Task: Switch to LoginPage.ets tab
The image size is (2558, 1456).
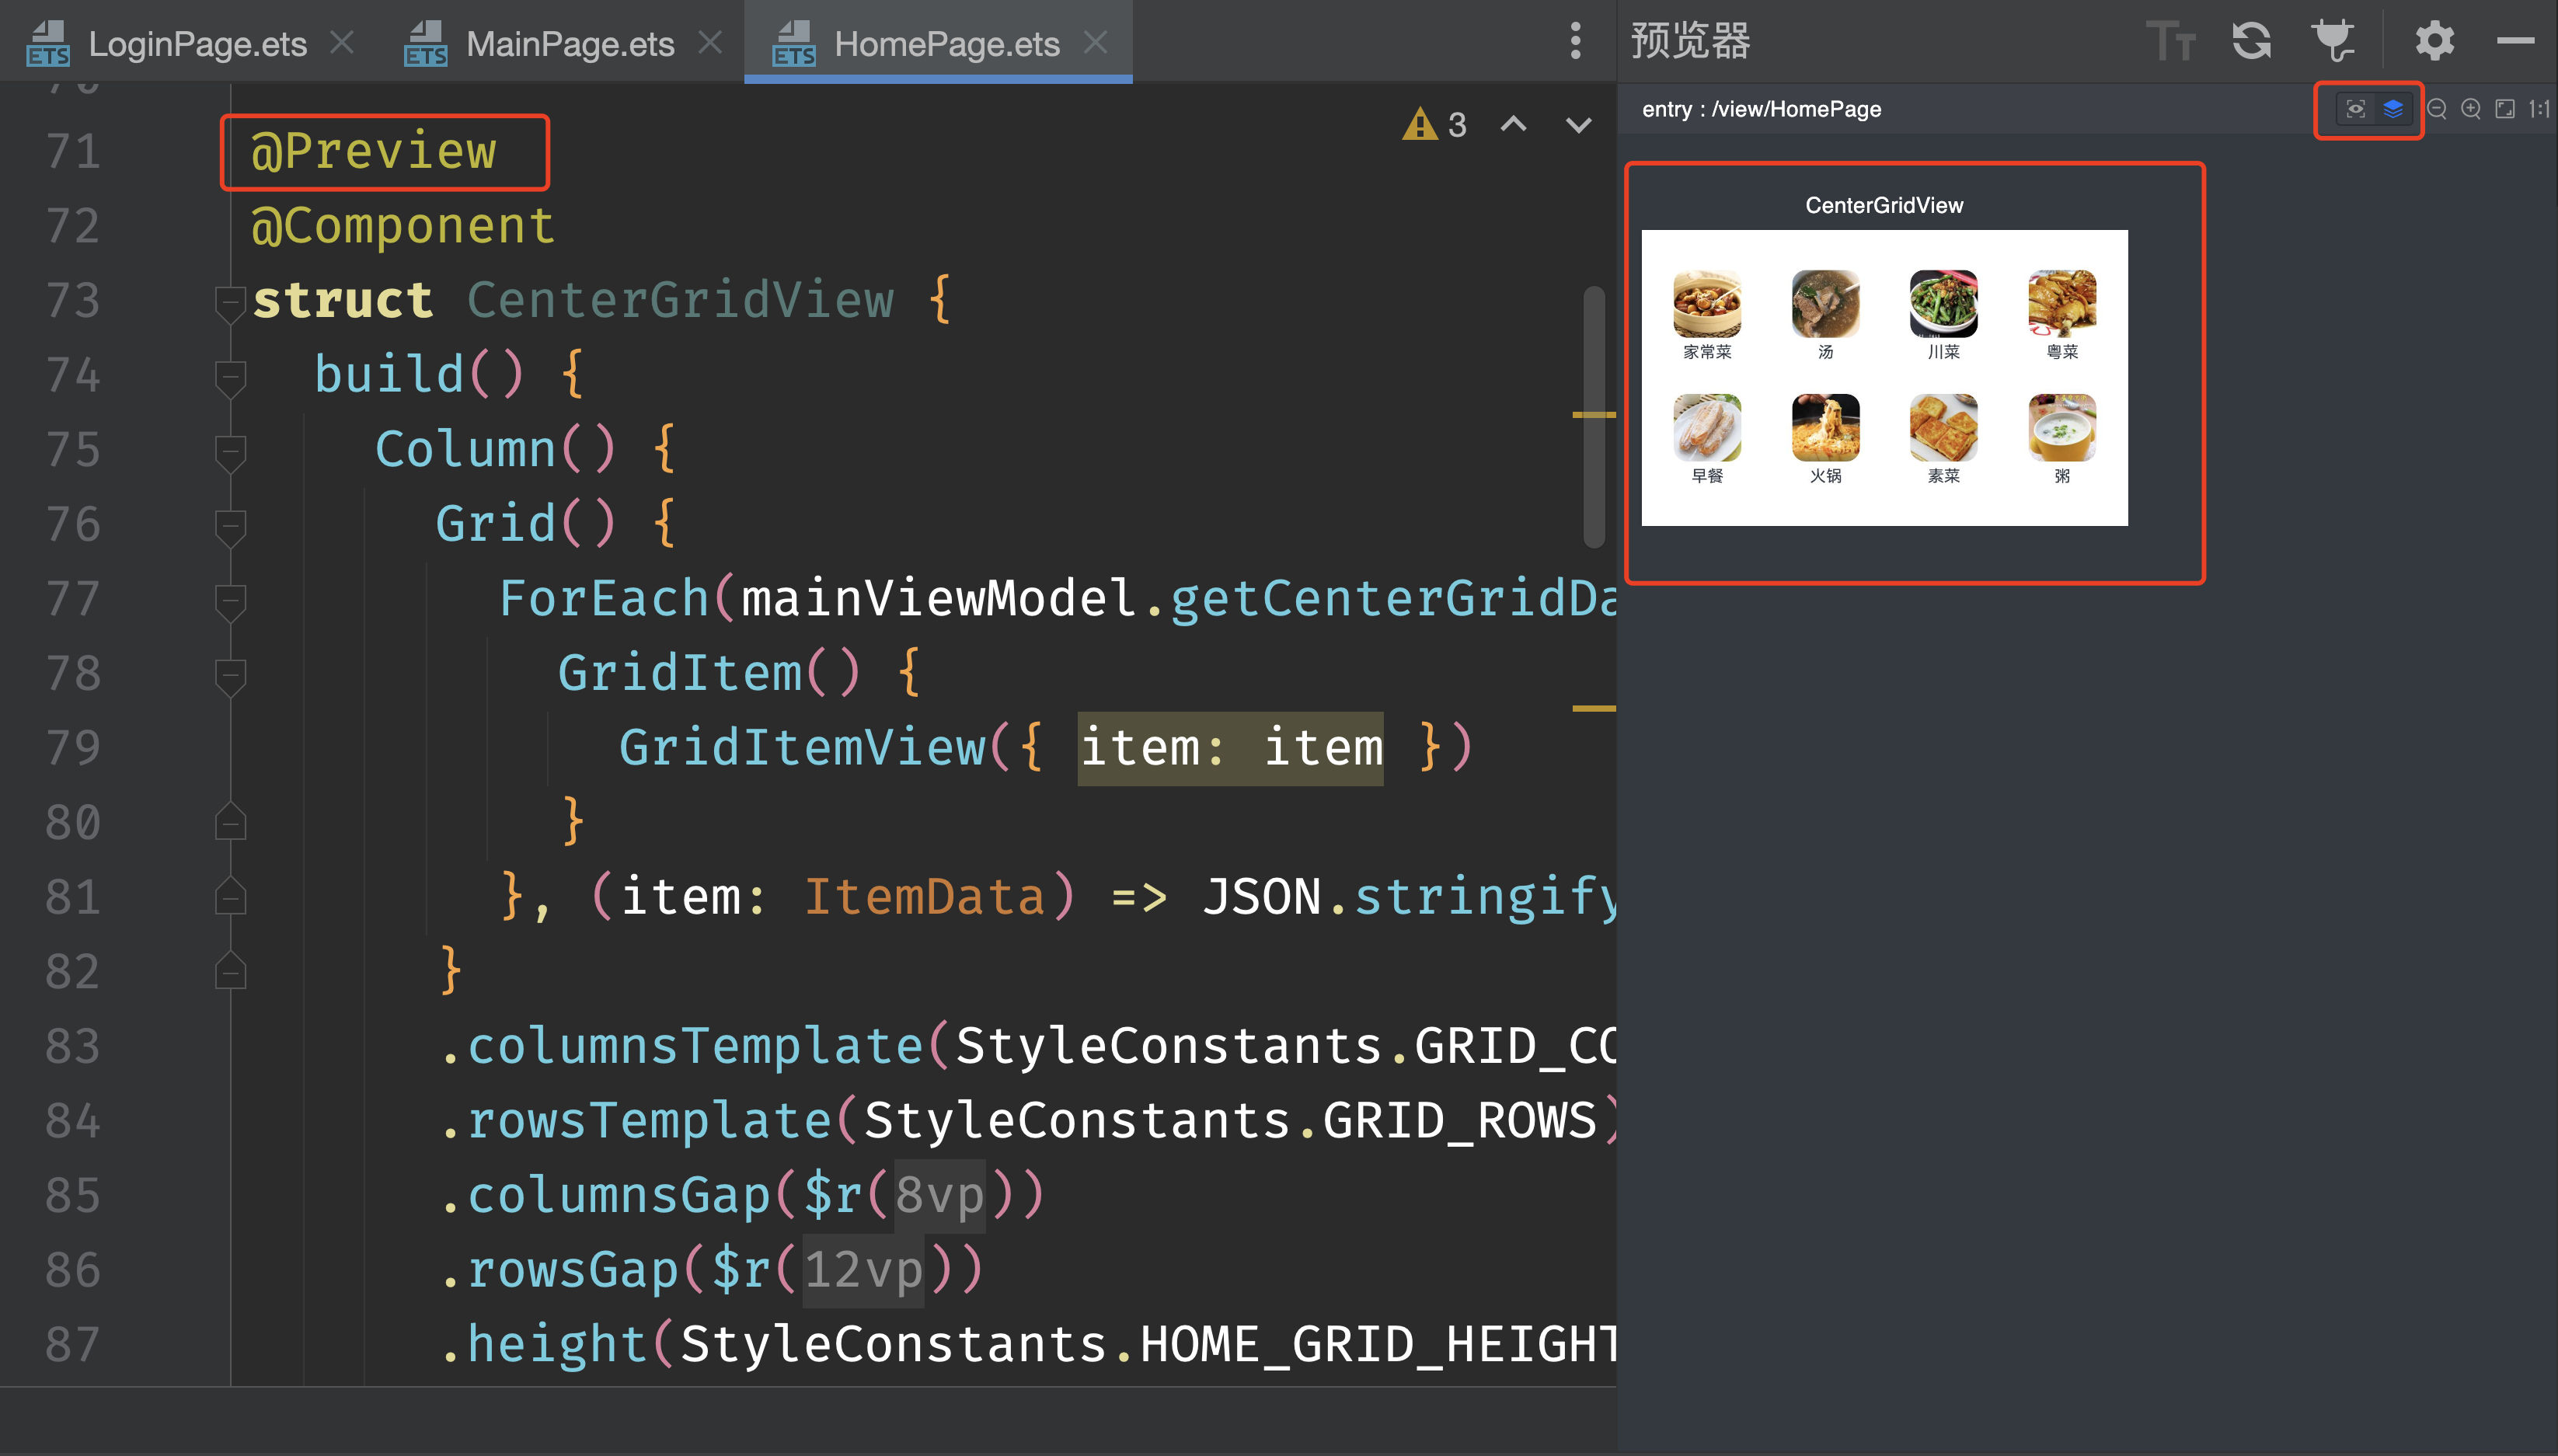Action: pos(197,44)
